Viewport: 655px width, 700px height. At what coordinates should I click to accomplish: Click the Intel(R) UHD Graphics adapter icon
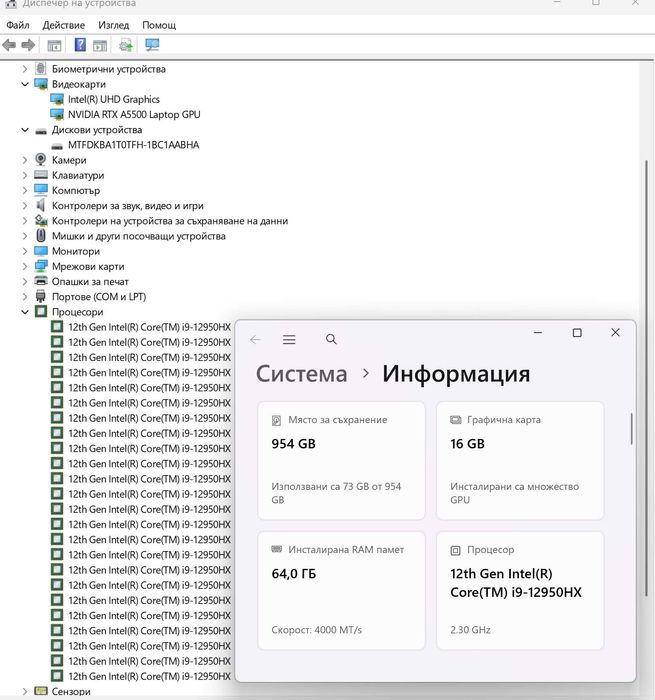[57, 99]
